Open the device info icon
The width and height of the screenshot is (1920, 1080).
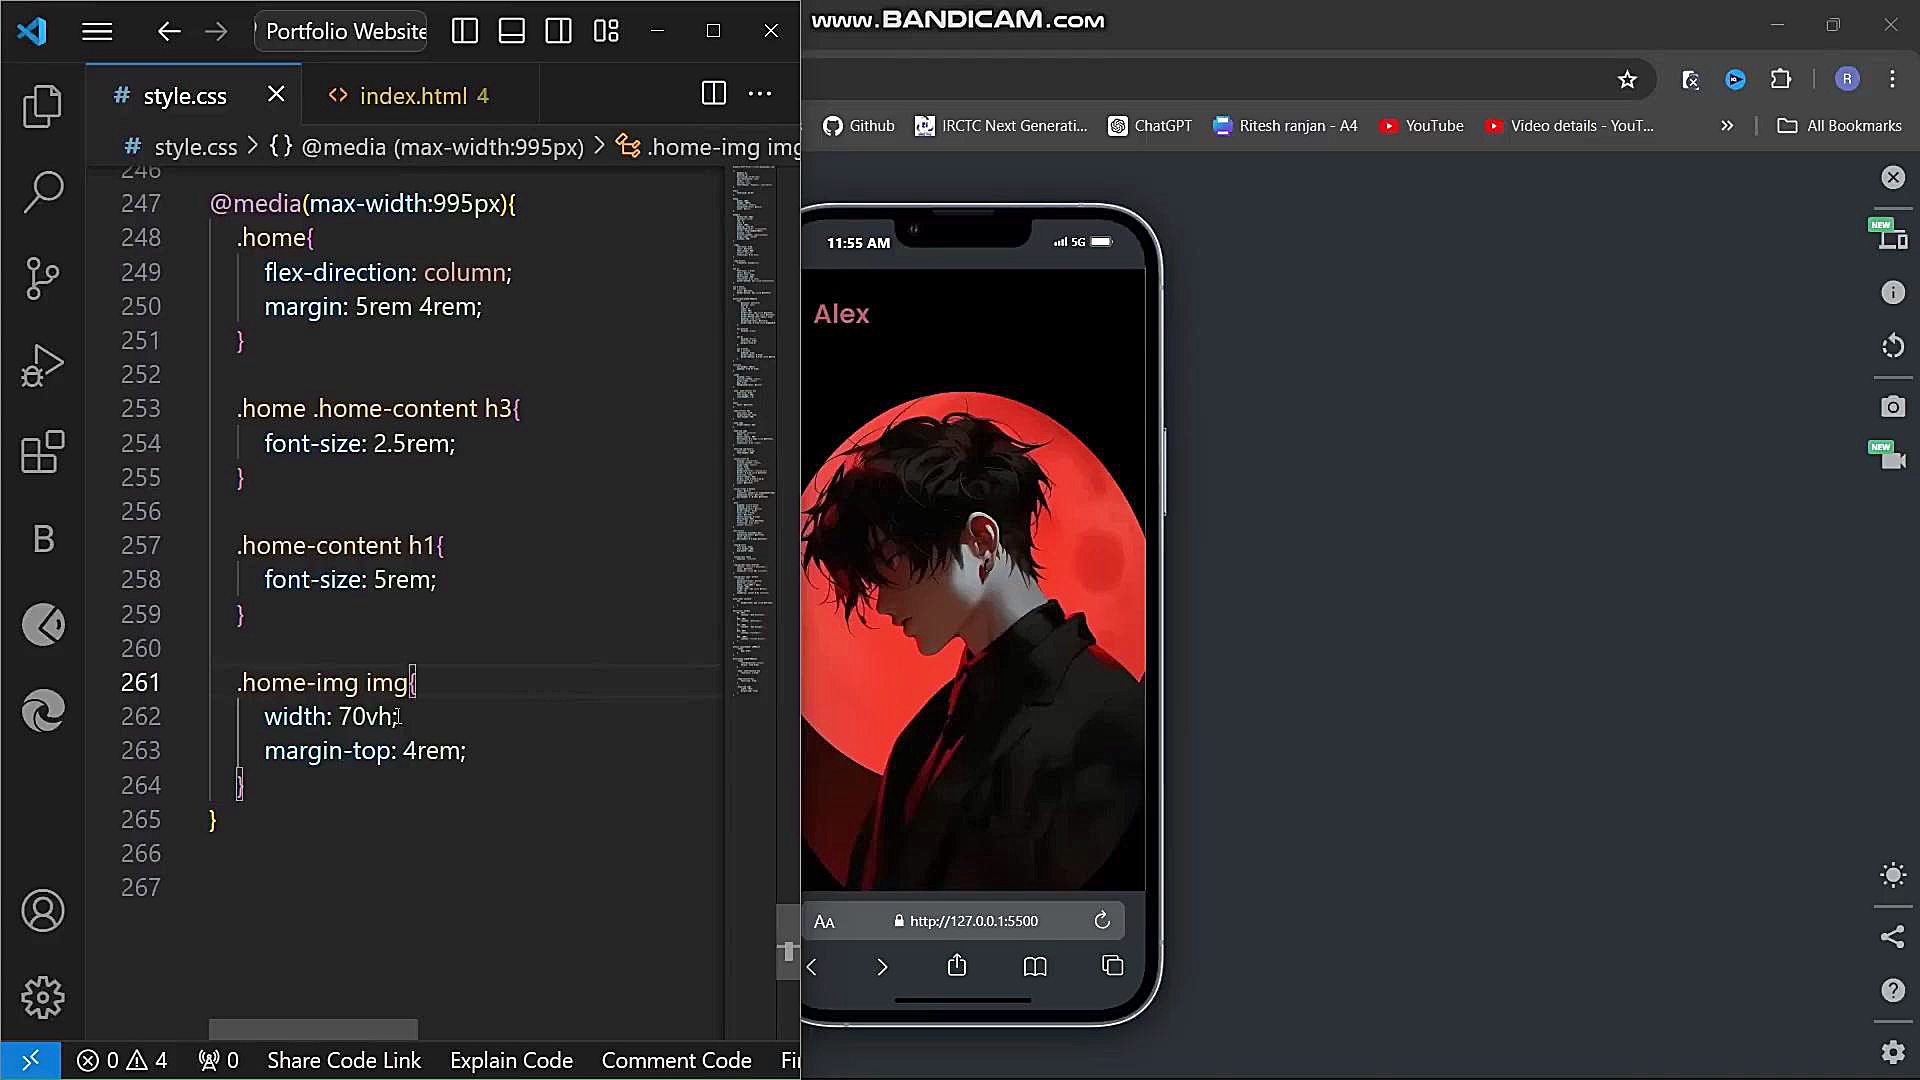1893,292
